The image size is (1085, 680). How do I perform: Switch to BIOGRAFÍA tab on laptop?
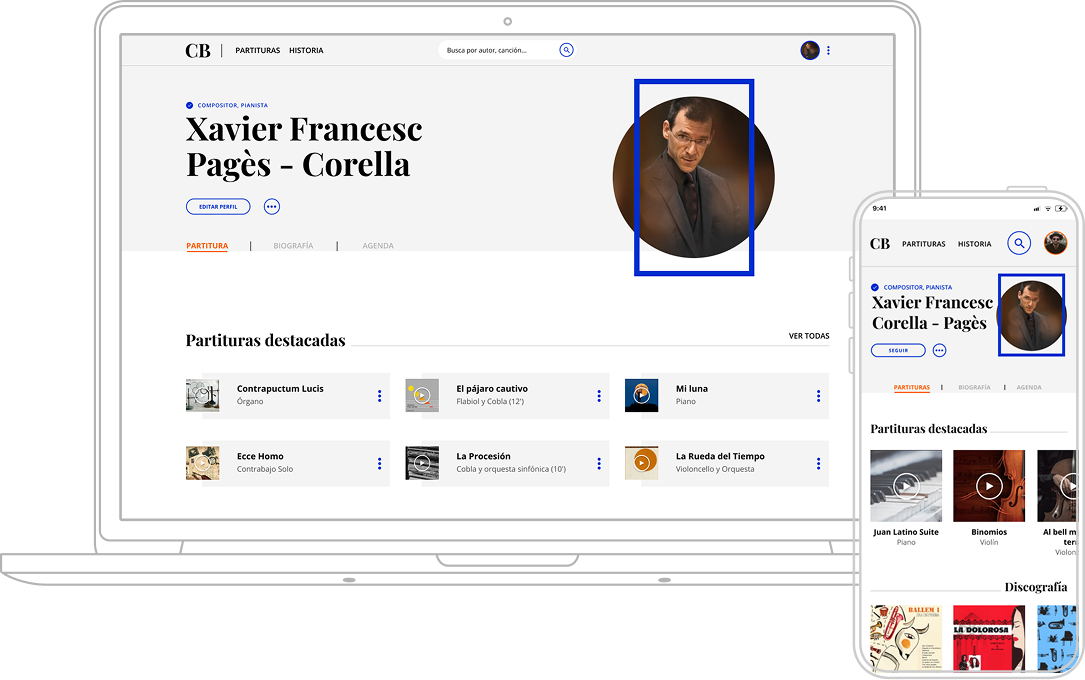[293, 246]
